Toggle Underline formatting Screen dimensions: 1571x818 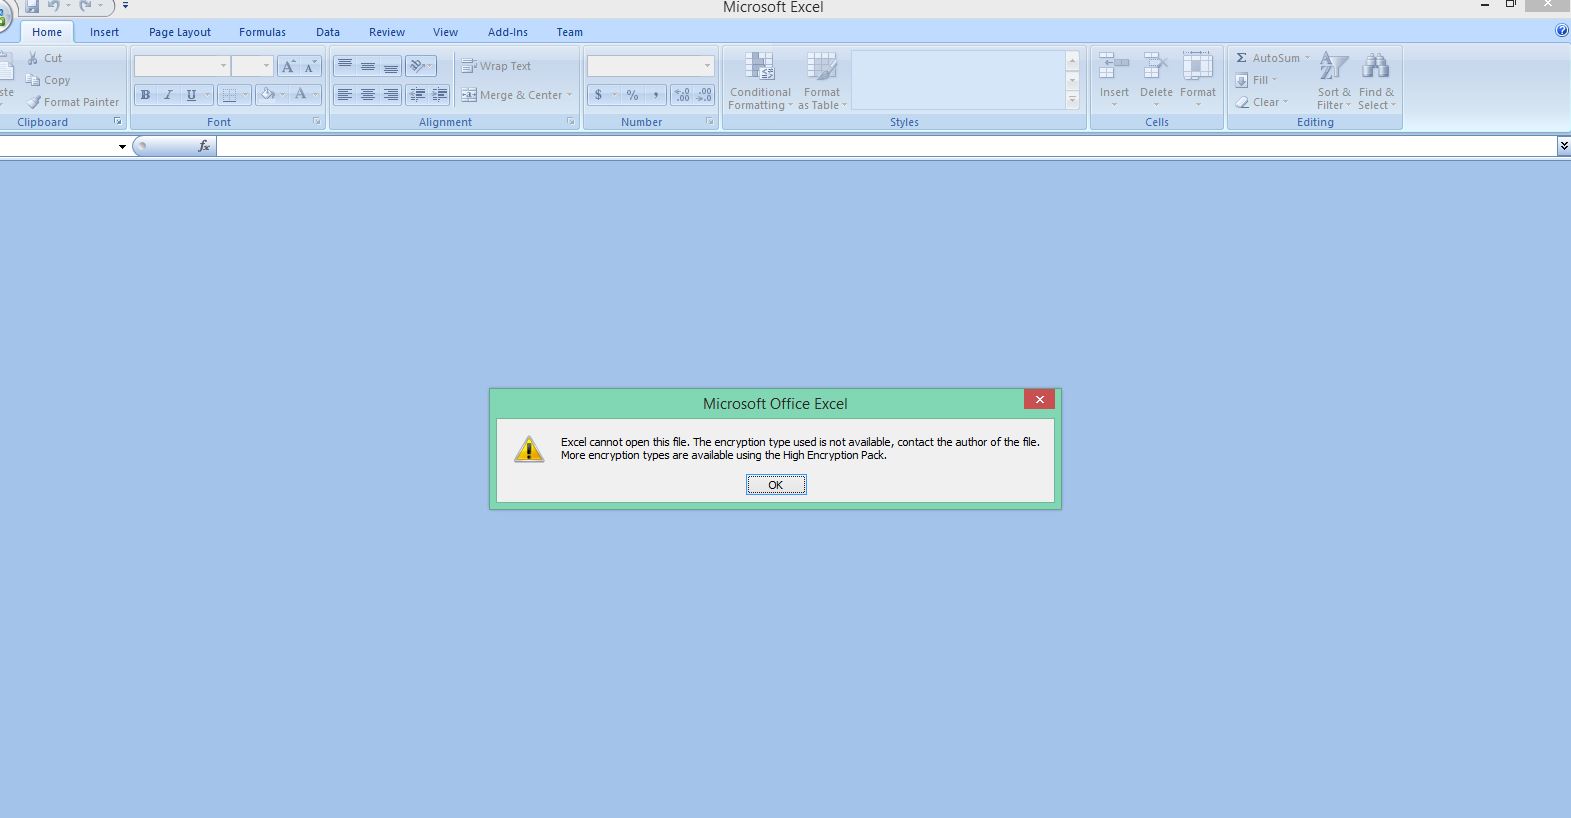tap(191, 95)
